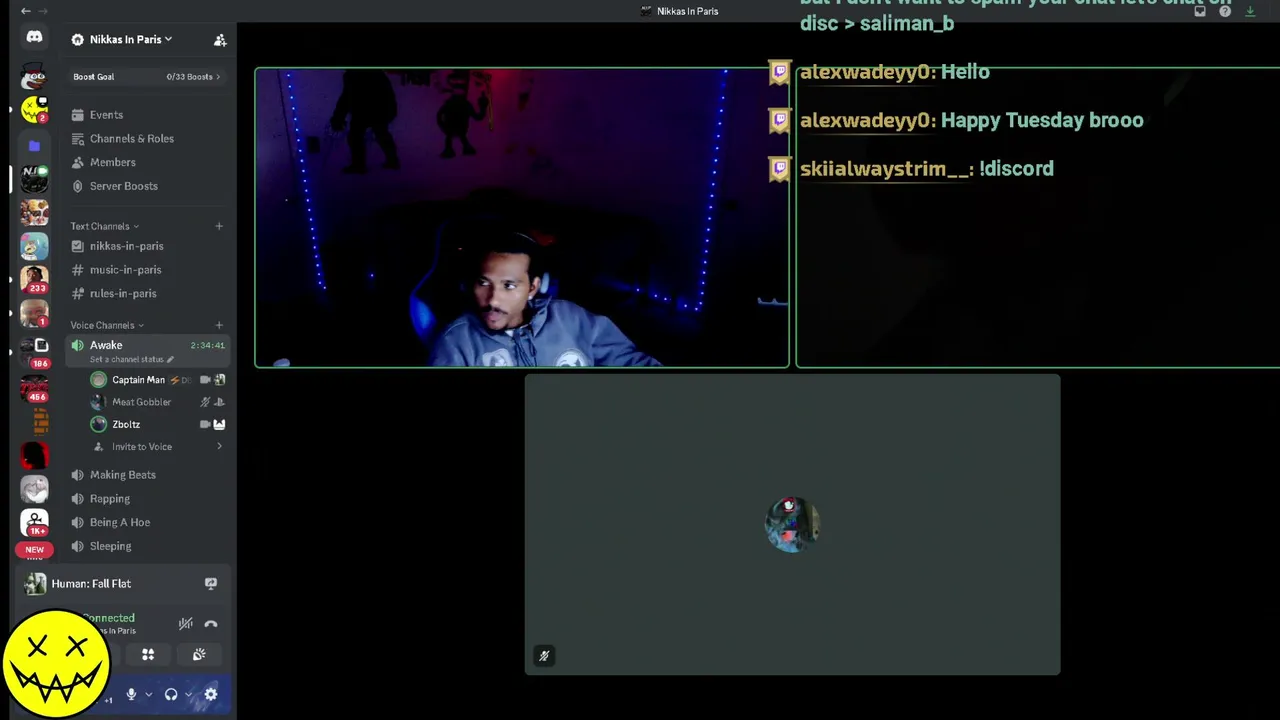Click the edit pencil for channel status
The height and width of the screenshot is (720, 1280).
[170, 359]
